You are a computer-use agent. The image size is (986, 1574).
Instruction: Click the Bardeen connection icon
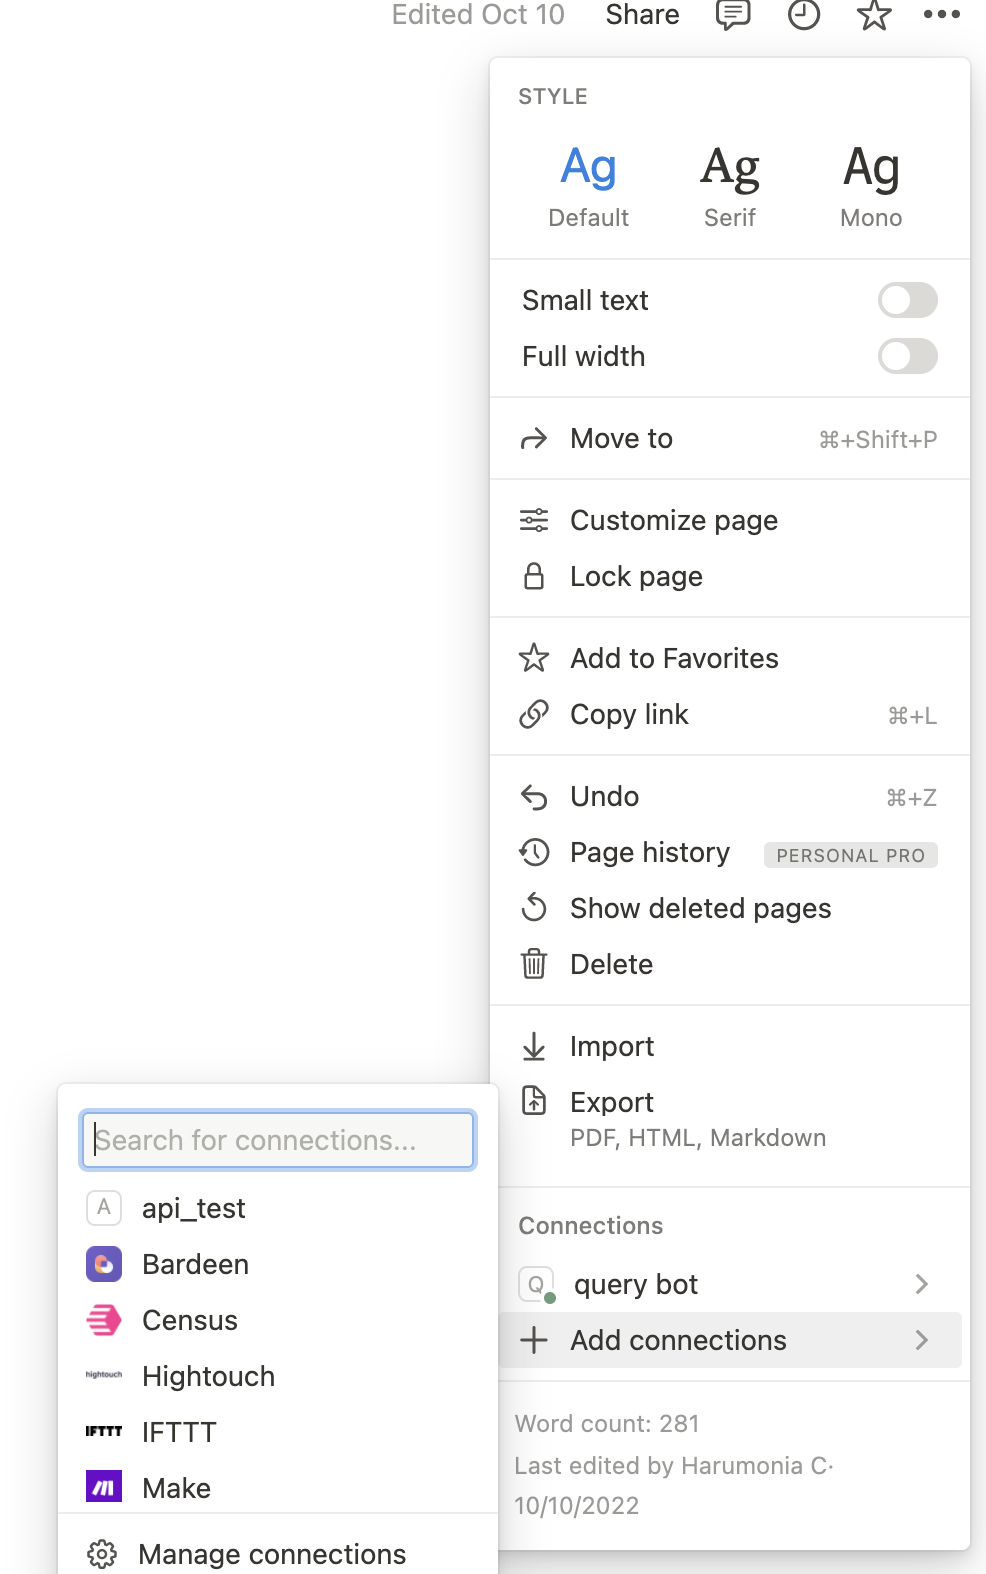(x=104, y=1264)
